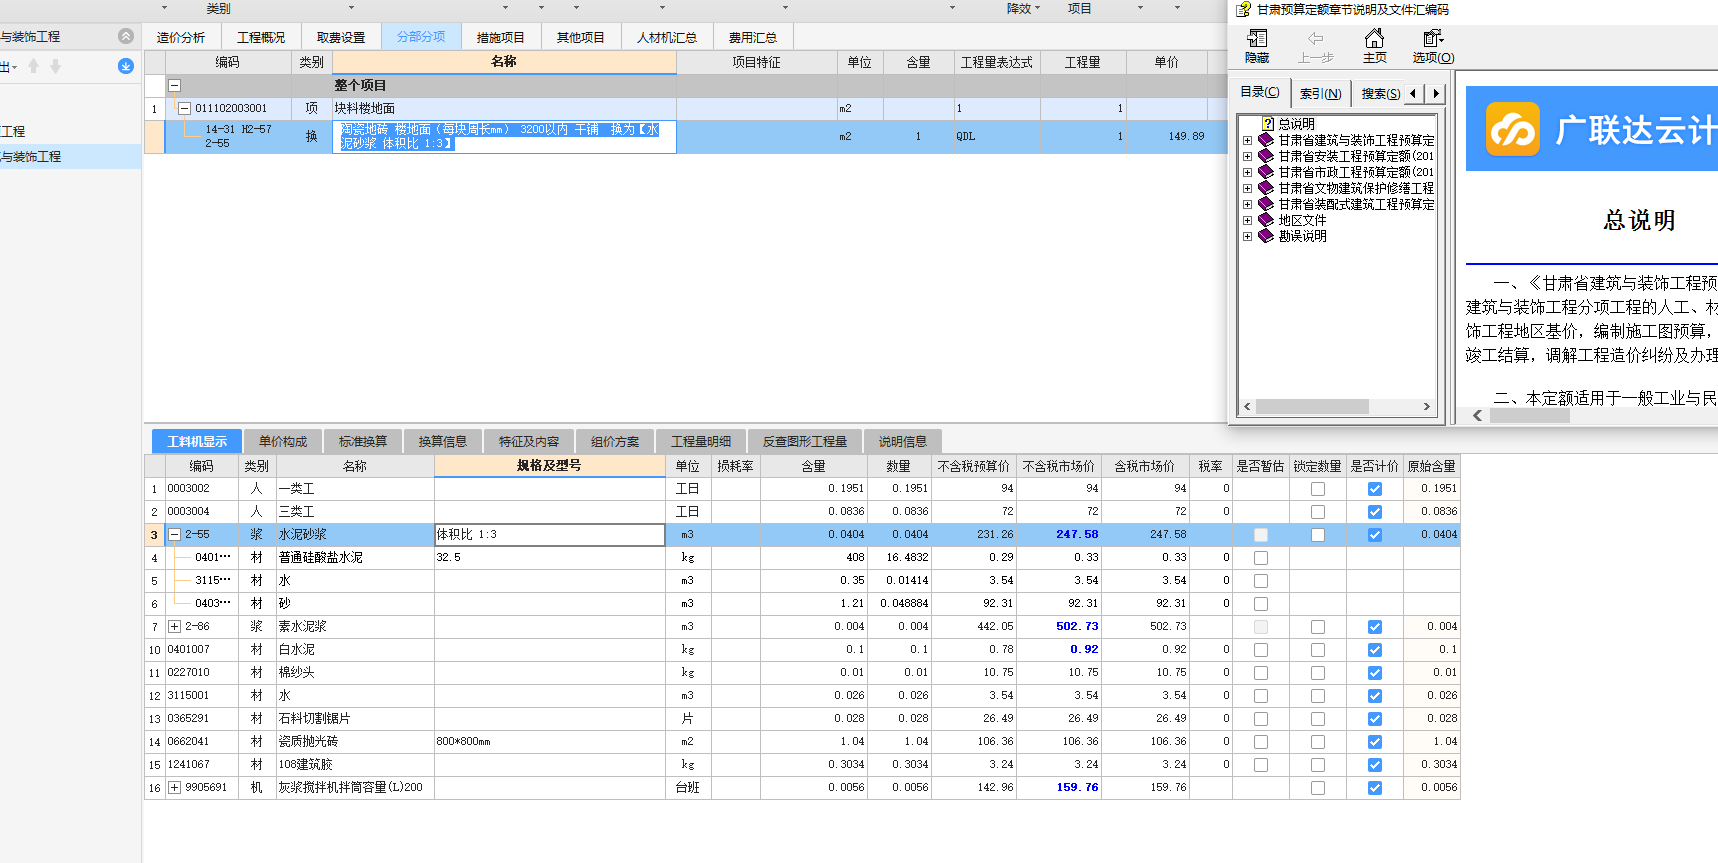Viewport: 1718px width, 863px height.
Task: Check 锁定数量 for 一类工 row
Action: pyautogui.click(x=1318, y=489)
